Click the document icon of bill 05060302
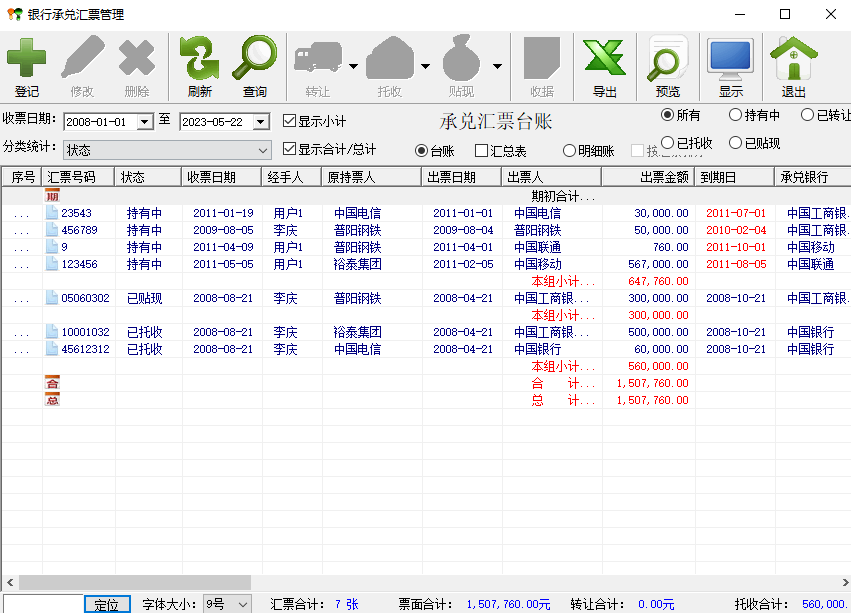This screenshot has height=613, width=851. point(52,298)
